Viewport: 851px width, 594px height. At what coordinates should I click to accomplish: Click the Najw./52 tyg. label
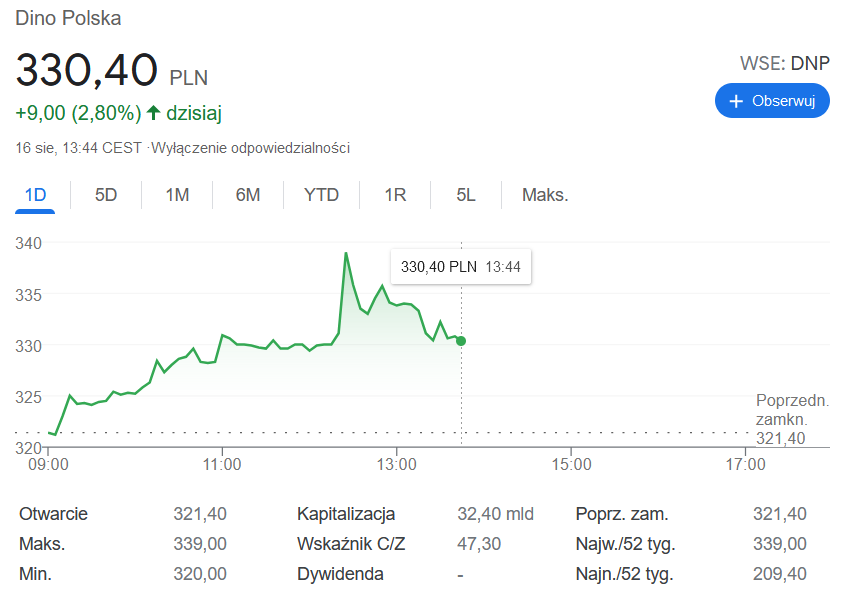click(625, 544)
